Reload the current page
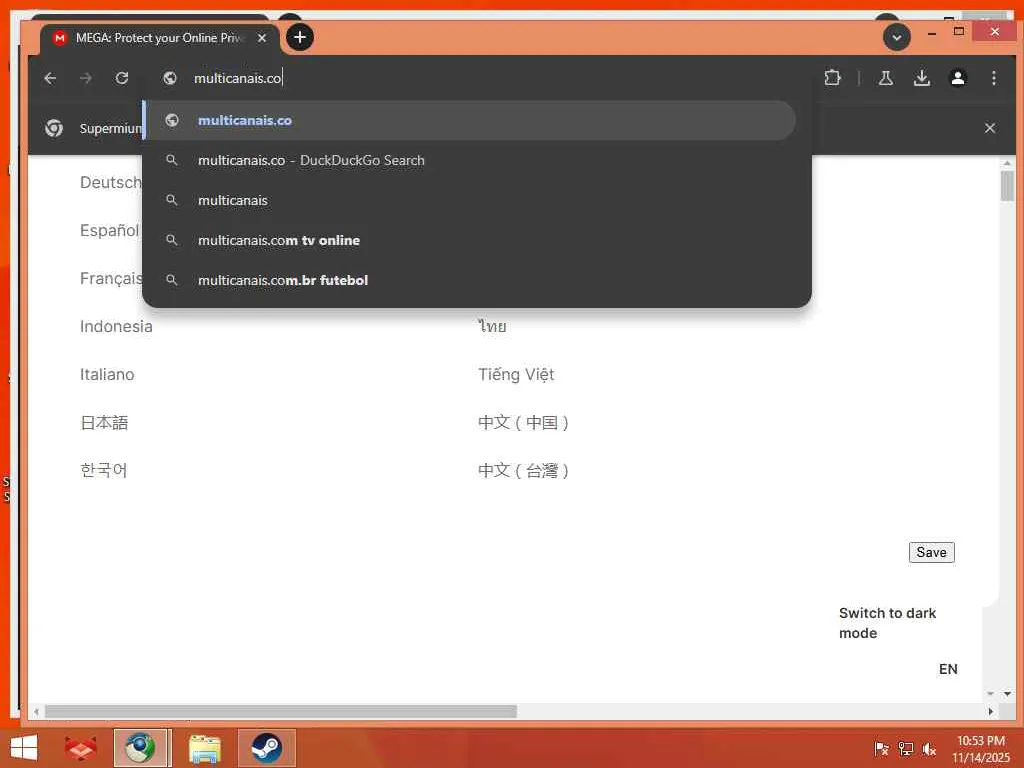This screenshot has height=768, width=1024. click(x=121, y=78)
